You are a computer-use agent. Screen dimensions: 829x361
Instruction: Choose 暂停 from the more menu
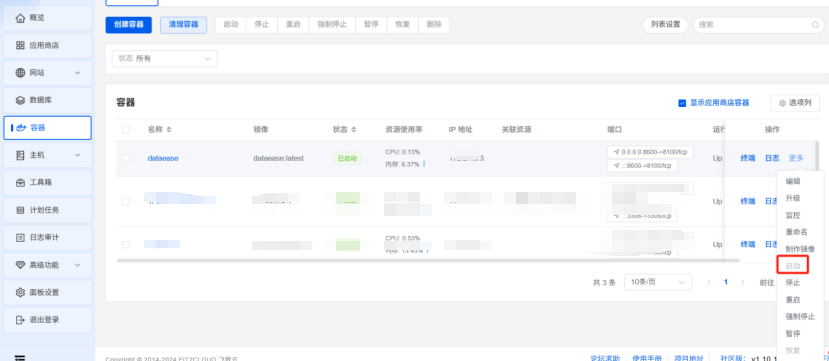click(x=793, y=334)
